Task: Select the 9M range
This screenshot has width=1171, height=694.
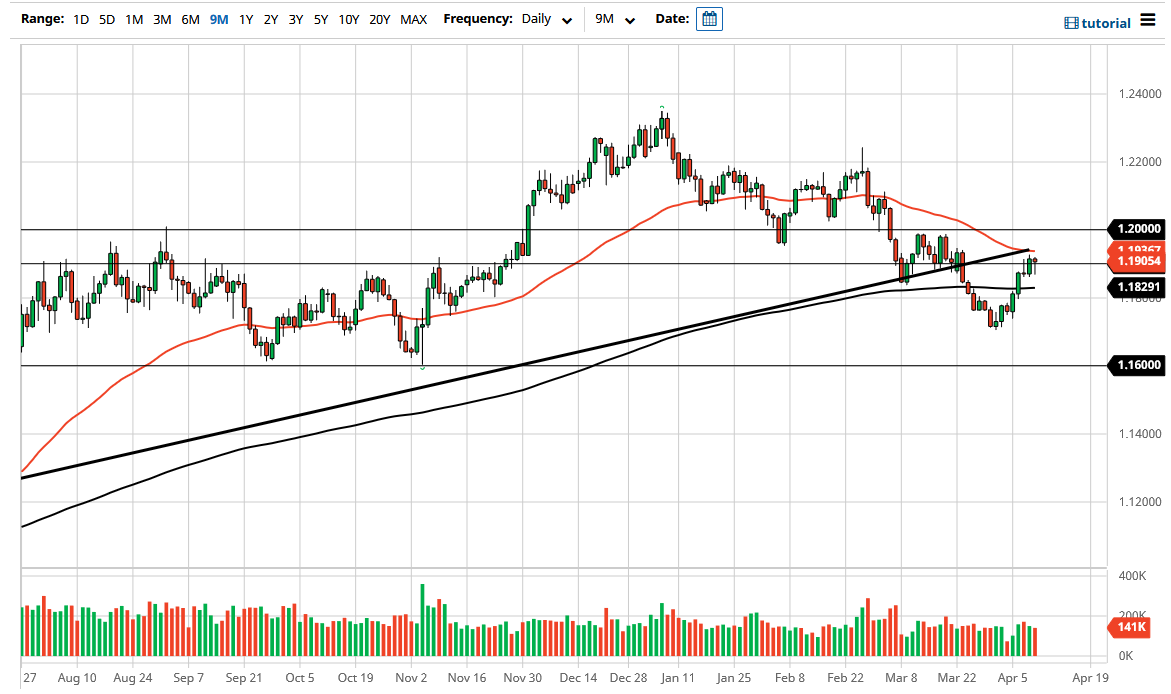Action: [219, 19]
